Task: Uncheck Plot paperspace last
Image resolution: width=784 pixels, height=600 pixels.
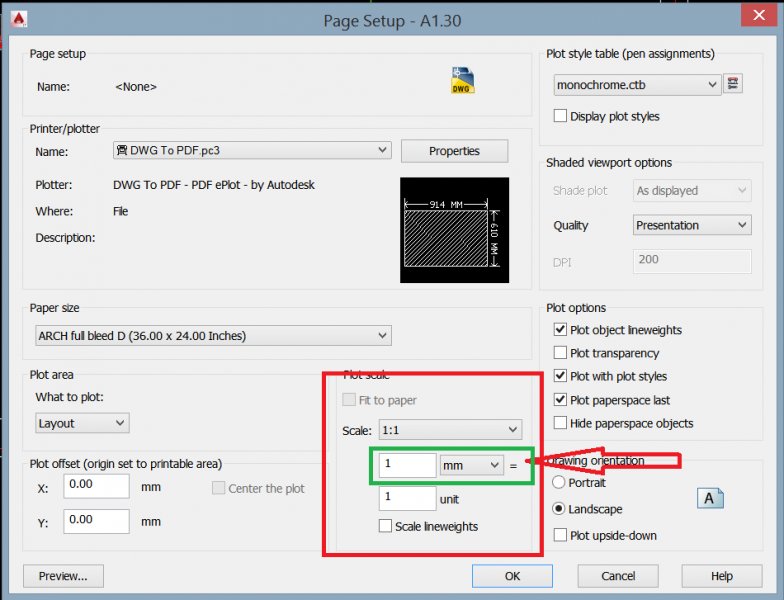Action: pyautogui.click(x=560, y=400)
